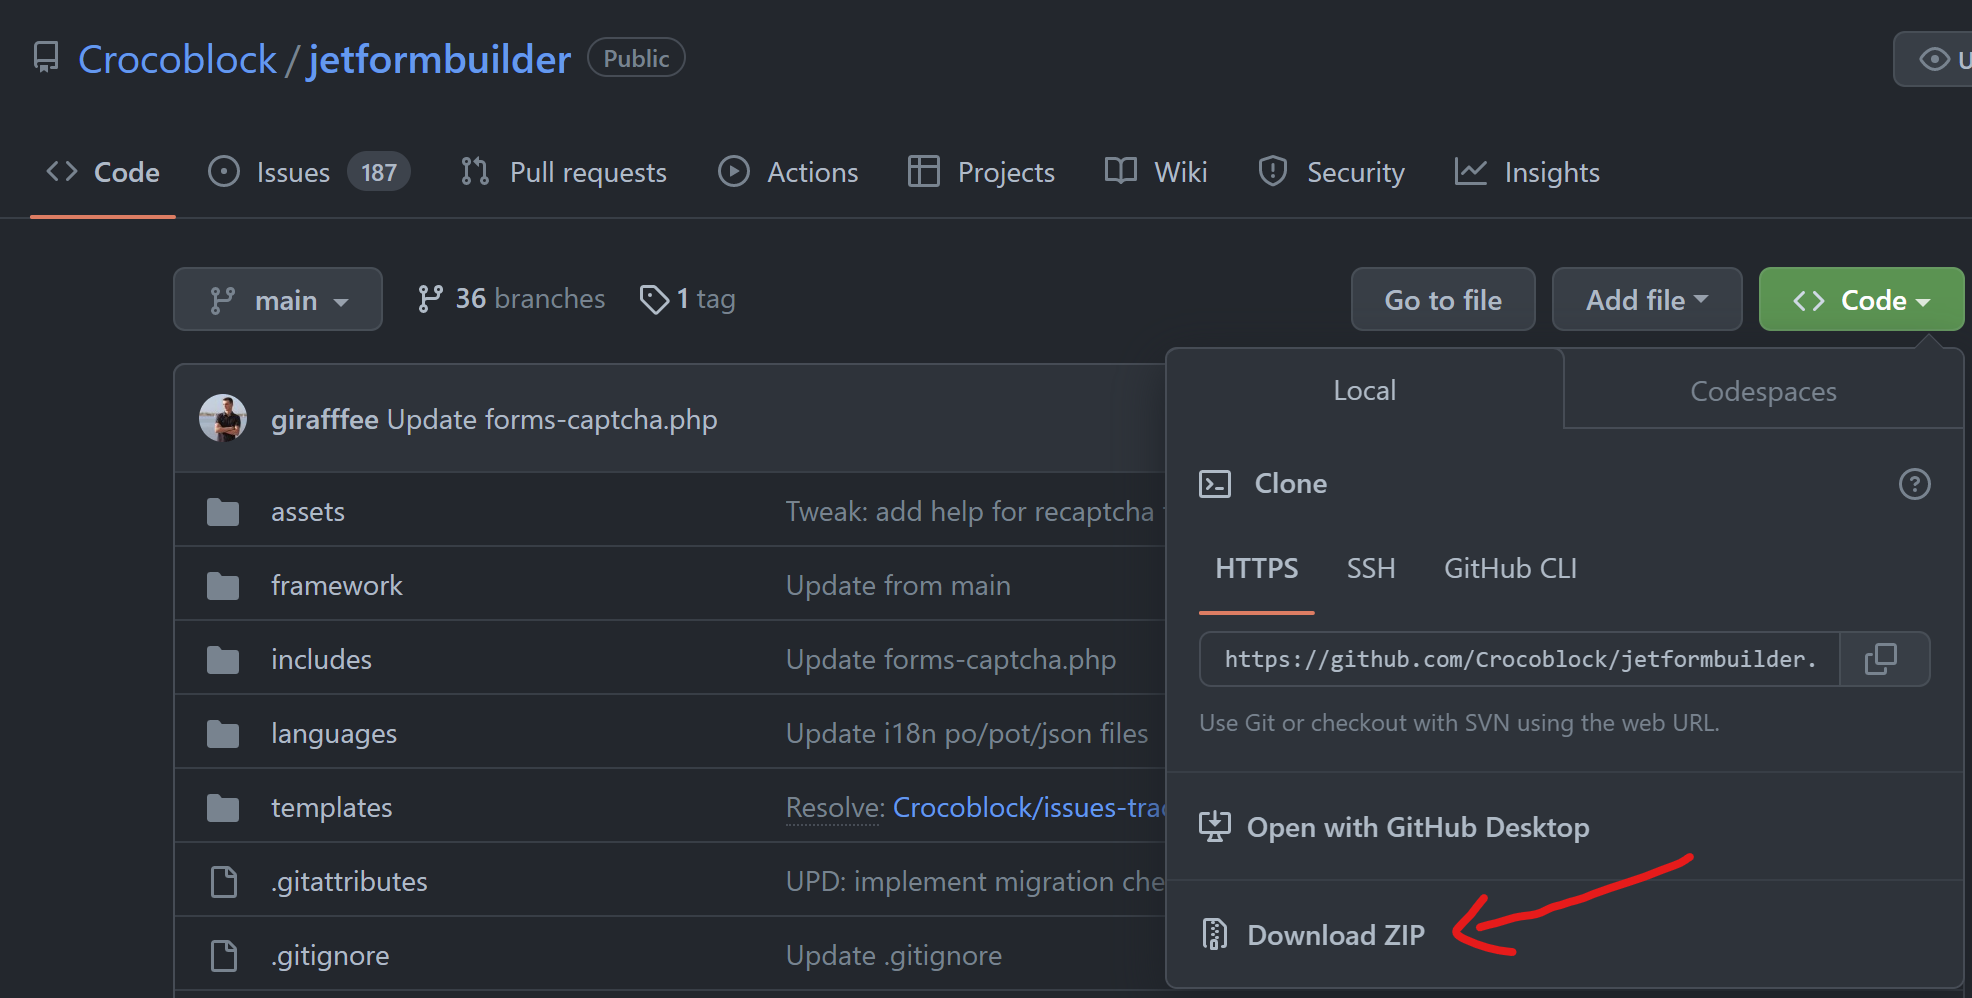
Task: Click the Security shield icon
Action: pos(1272,171)
